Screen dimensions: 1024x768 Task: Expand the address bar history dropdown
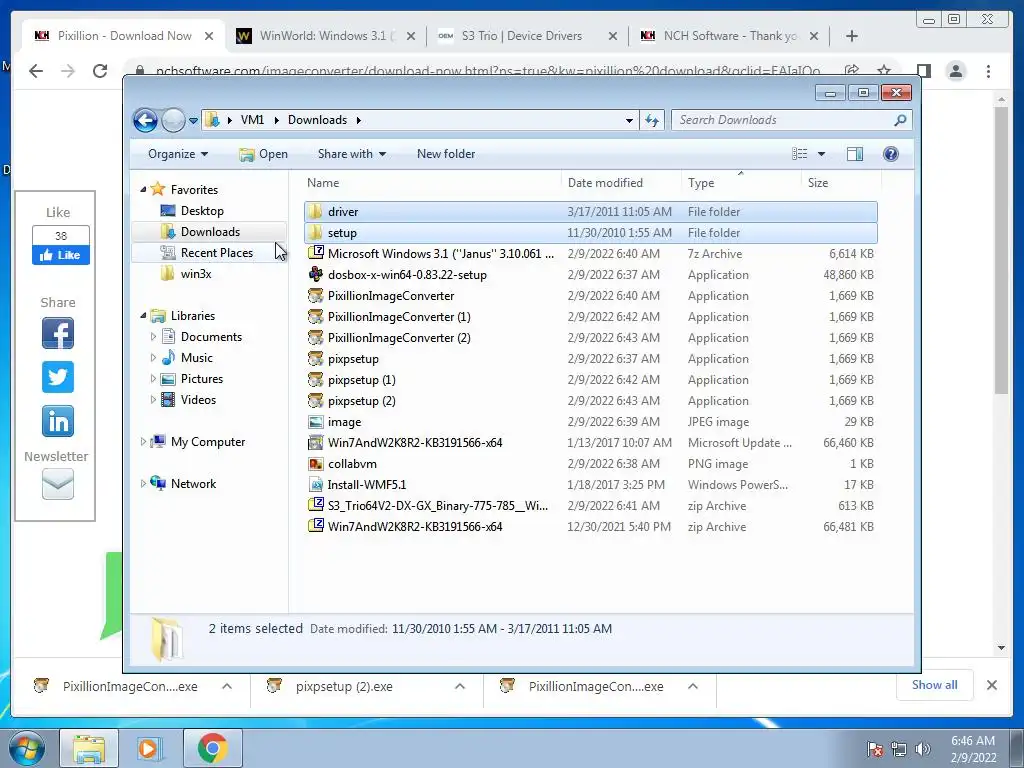tap(629, 120)
